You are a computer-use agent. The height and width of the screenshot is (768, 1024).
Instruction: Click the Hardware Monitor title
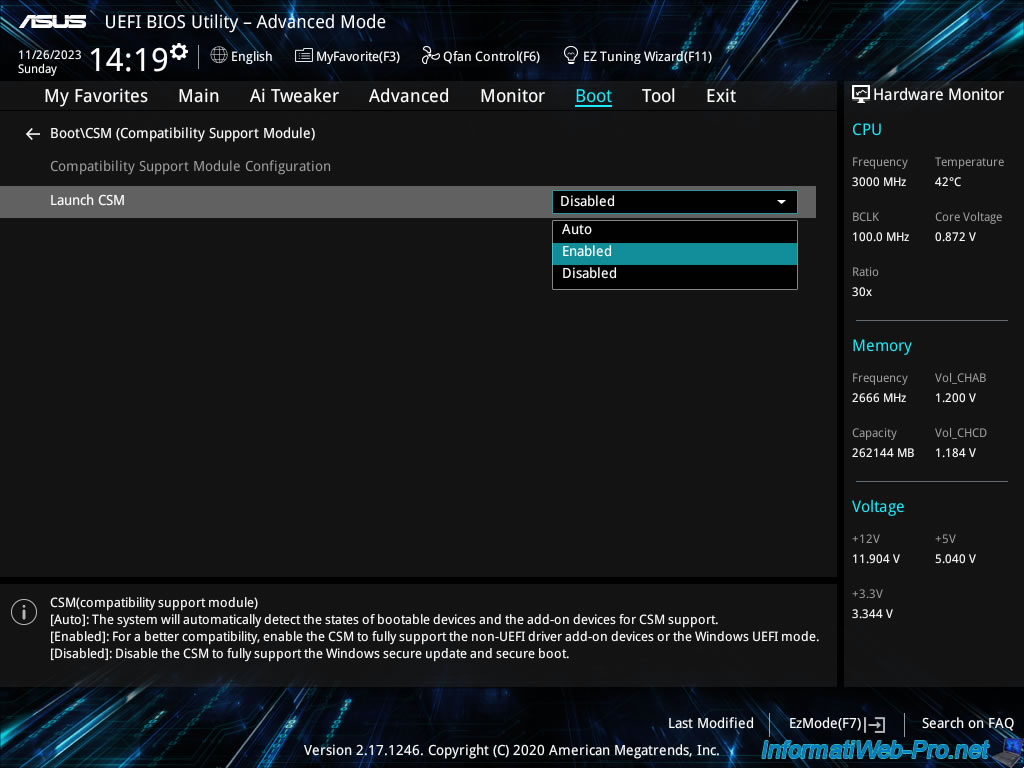pyautogui.click(x=938, y=95)
